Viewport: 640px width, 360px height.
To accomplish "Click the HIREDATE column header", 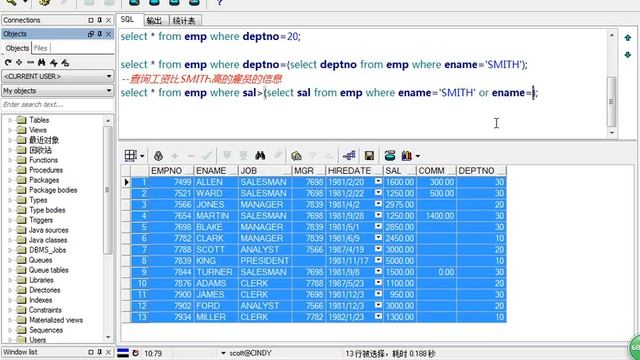I will [354, 171].
